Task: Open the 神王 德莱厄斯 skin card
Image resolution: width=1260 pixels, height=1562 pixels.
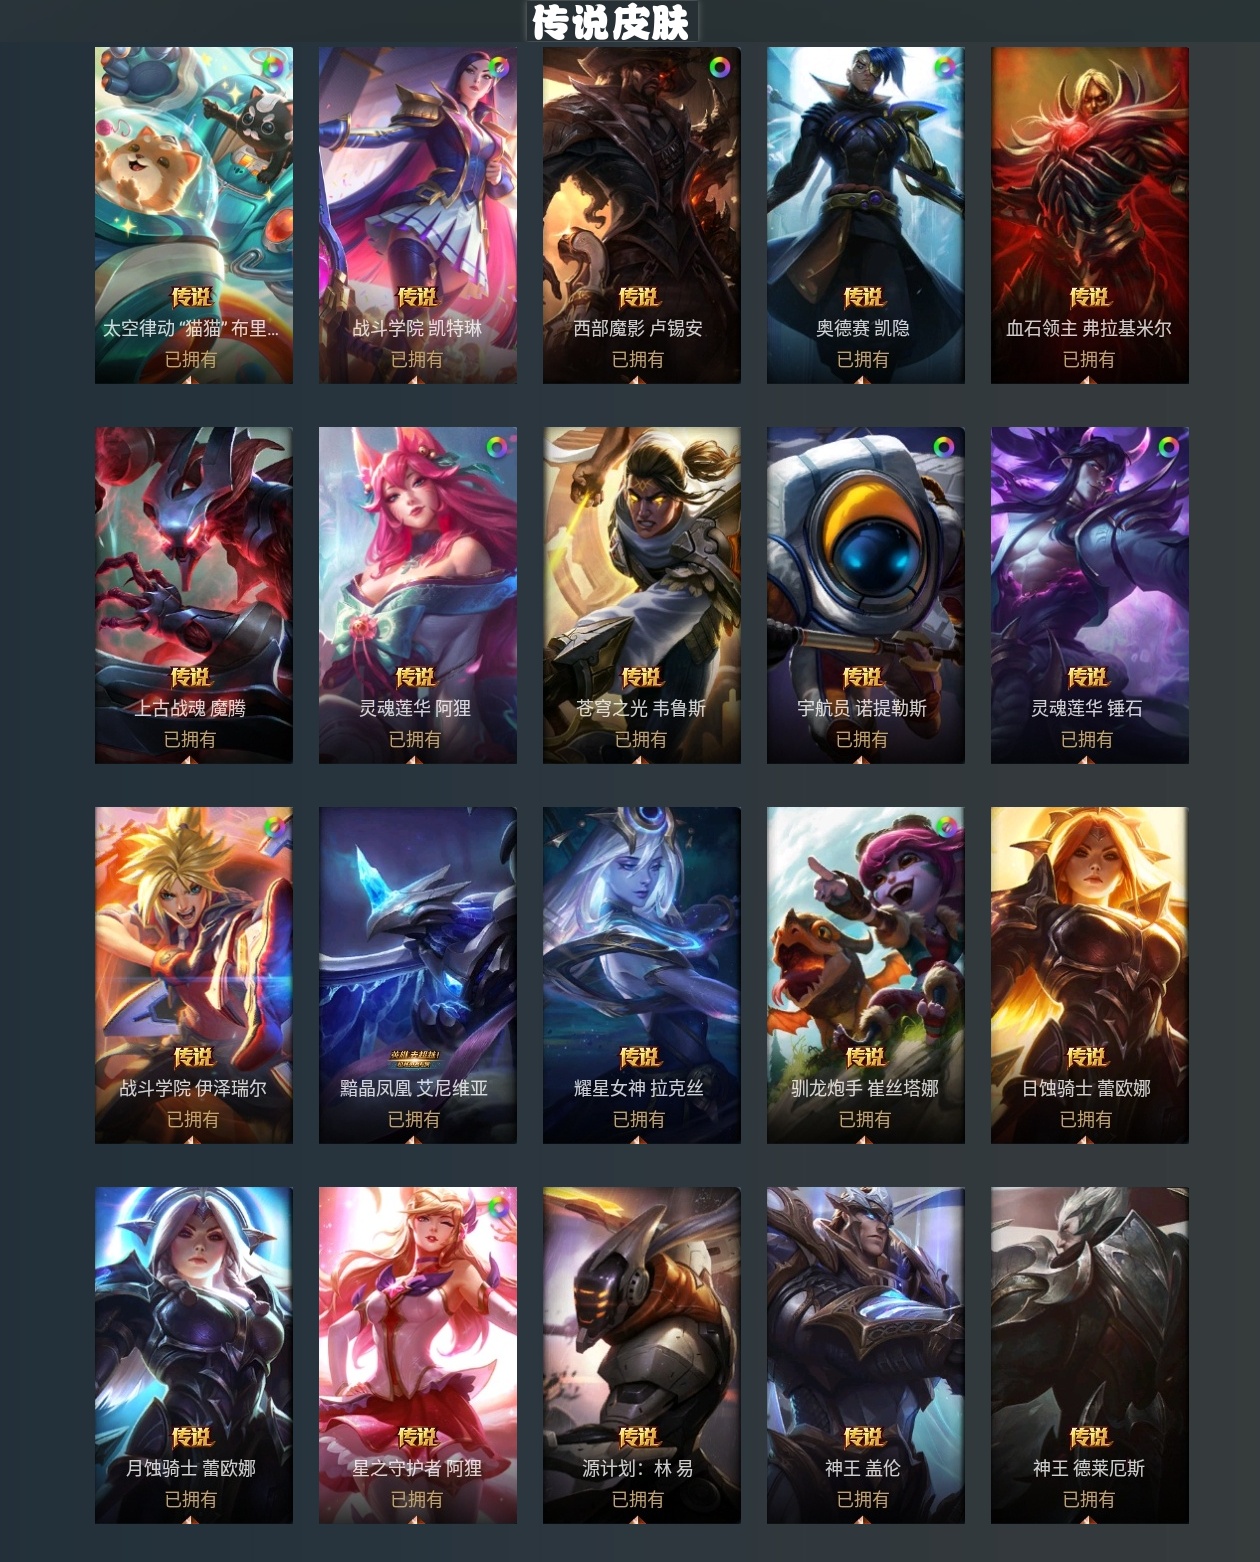Action: 1090,1355
